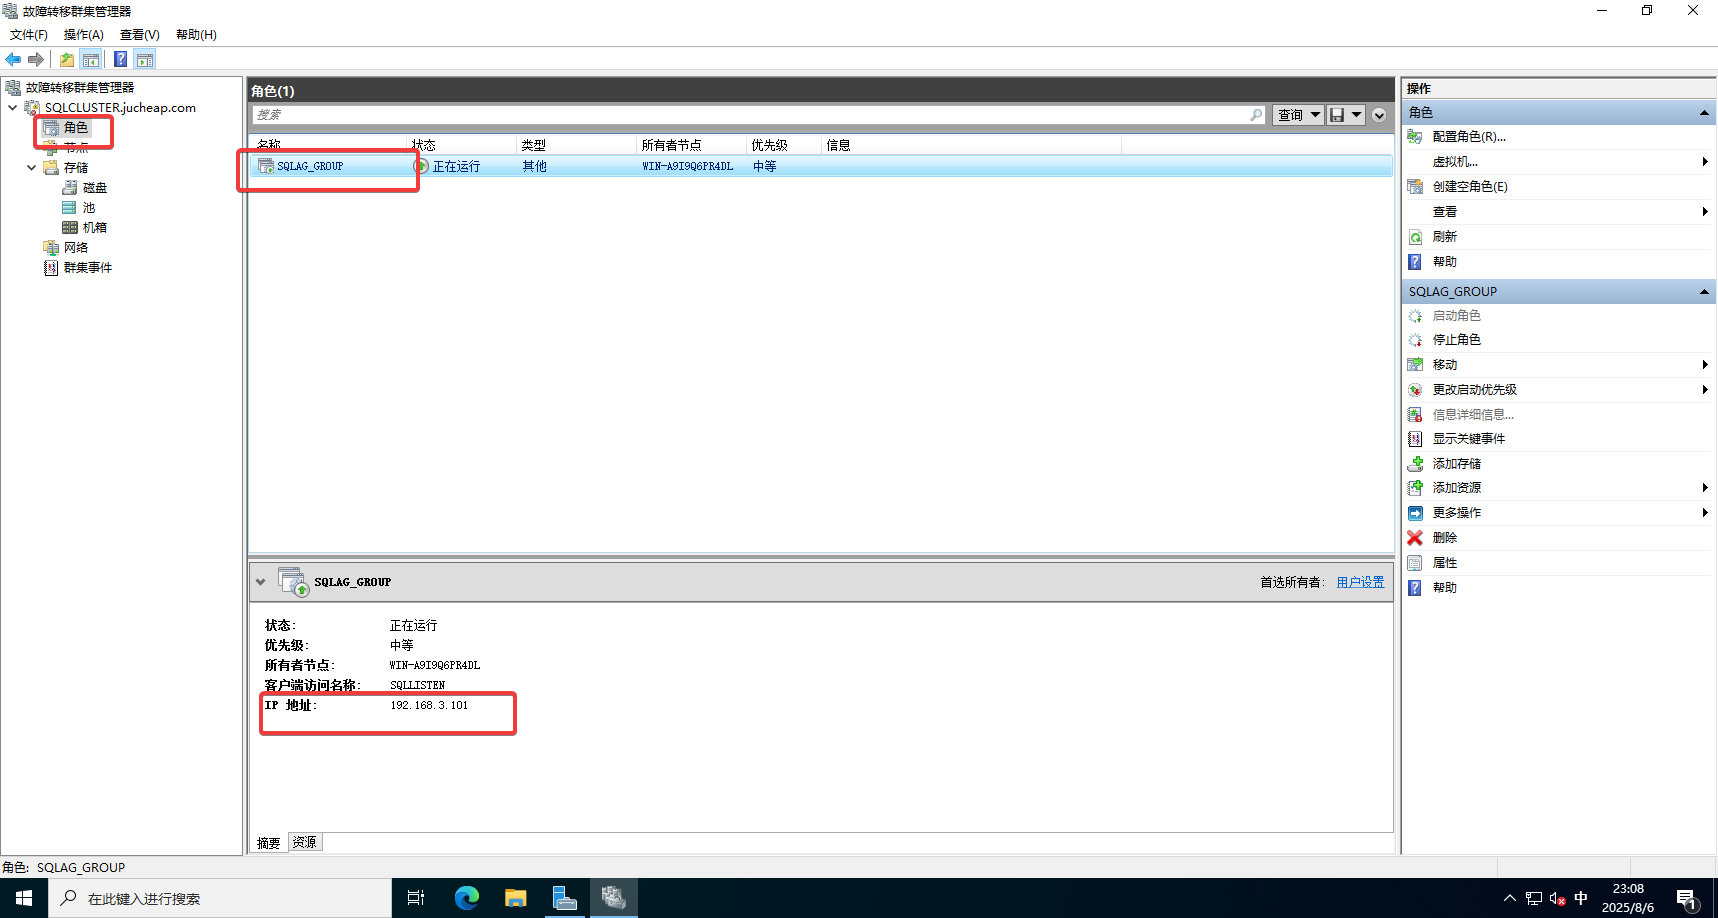Switch to the 摘要 tab
The height and width of the screenshot is (918, 1718).
(x=268, y=843)
